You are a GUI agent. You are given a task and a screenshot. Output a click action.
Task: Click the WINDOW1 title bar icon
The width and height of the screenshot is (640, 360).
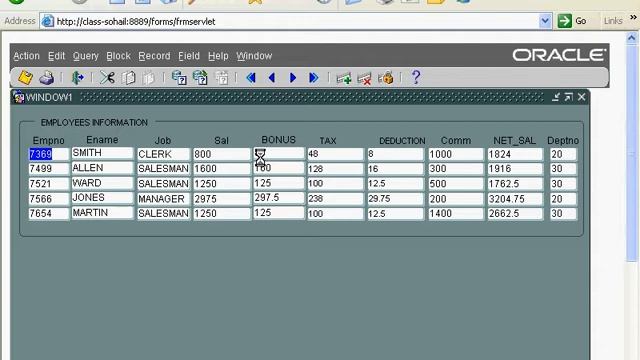point(18,97)
